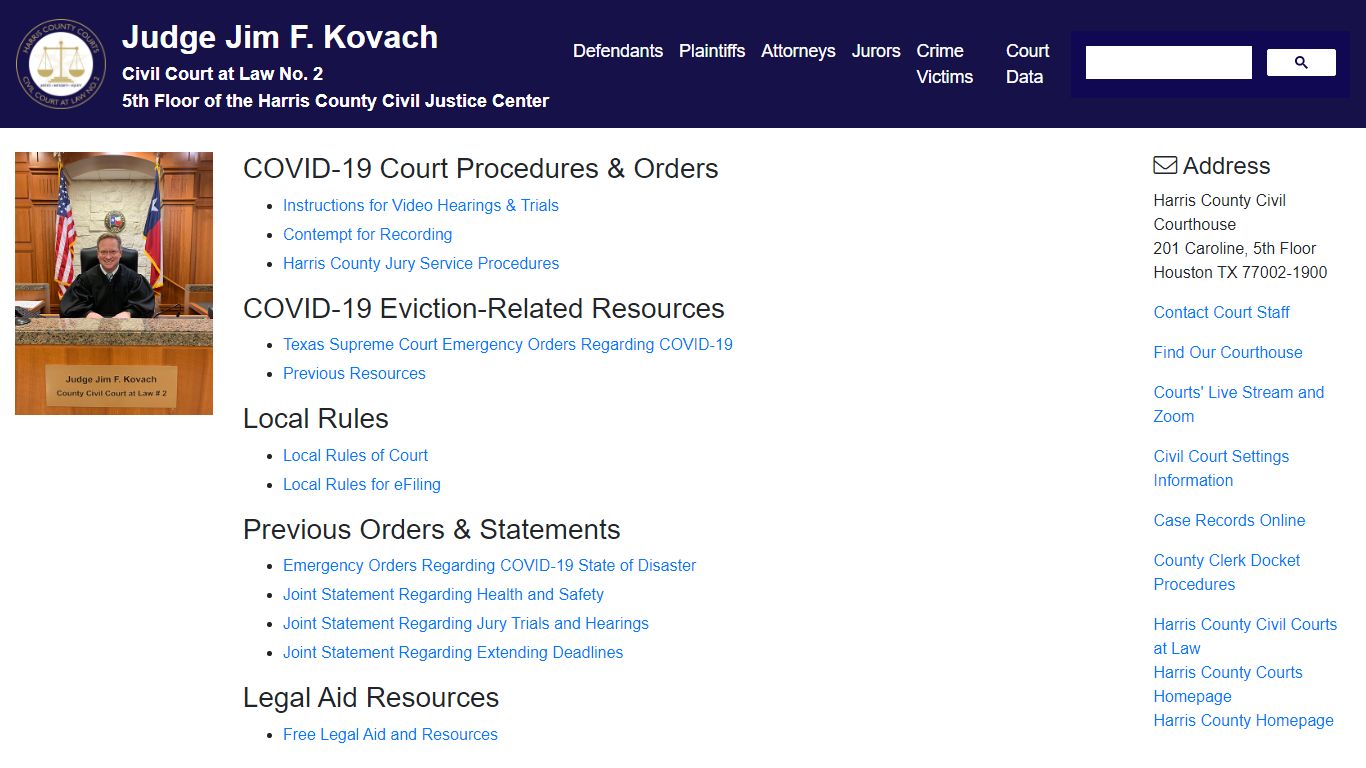Viewport: 1366px width, 768px height.
Task: Open the Contempt for Recording link
Action: pos(367,234)
